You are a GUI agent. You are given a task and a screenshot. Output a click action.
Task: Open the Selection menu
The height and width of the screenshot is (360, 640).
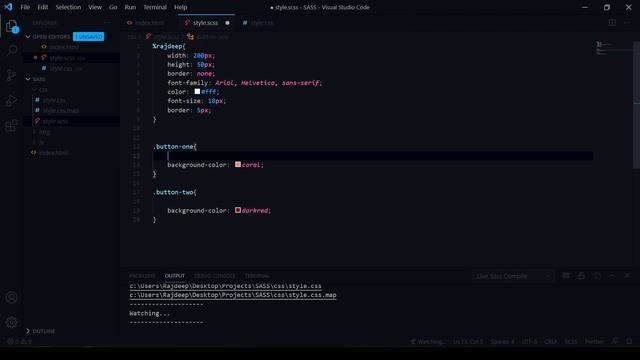click(68, 7)
